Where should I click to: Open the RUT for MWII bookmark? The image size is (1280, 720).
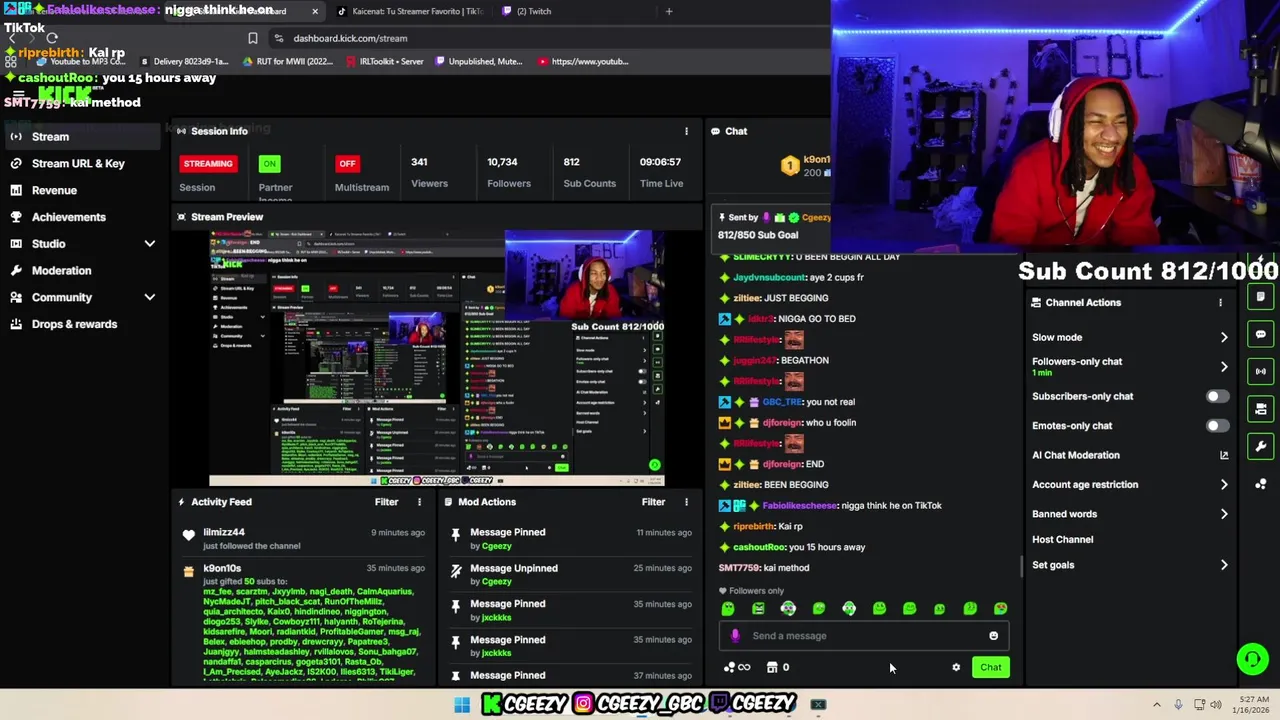point(286,61)
